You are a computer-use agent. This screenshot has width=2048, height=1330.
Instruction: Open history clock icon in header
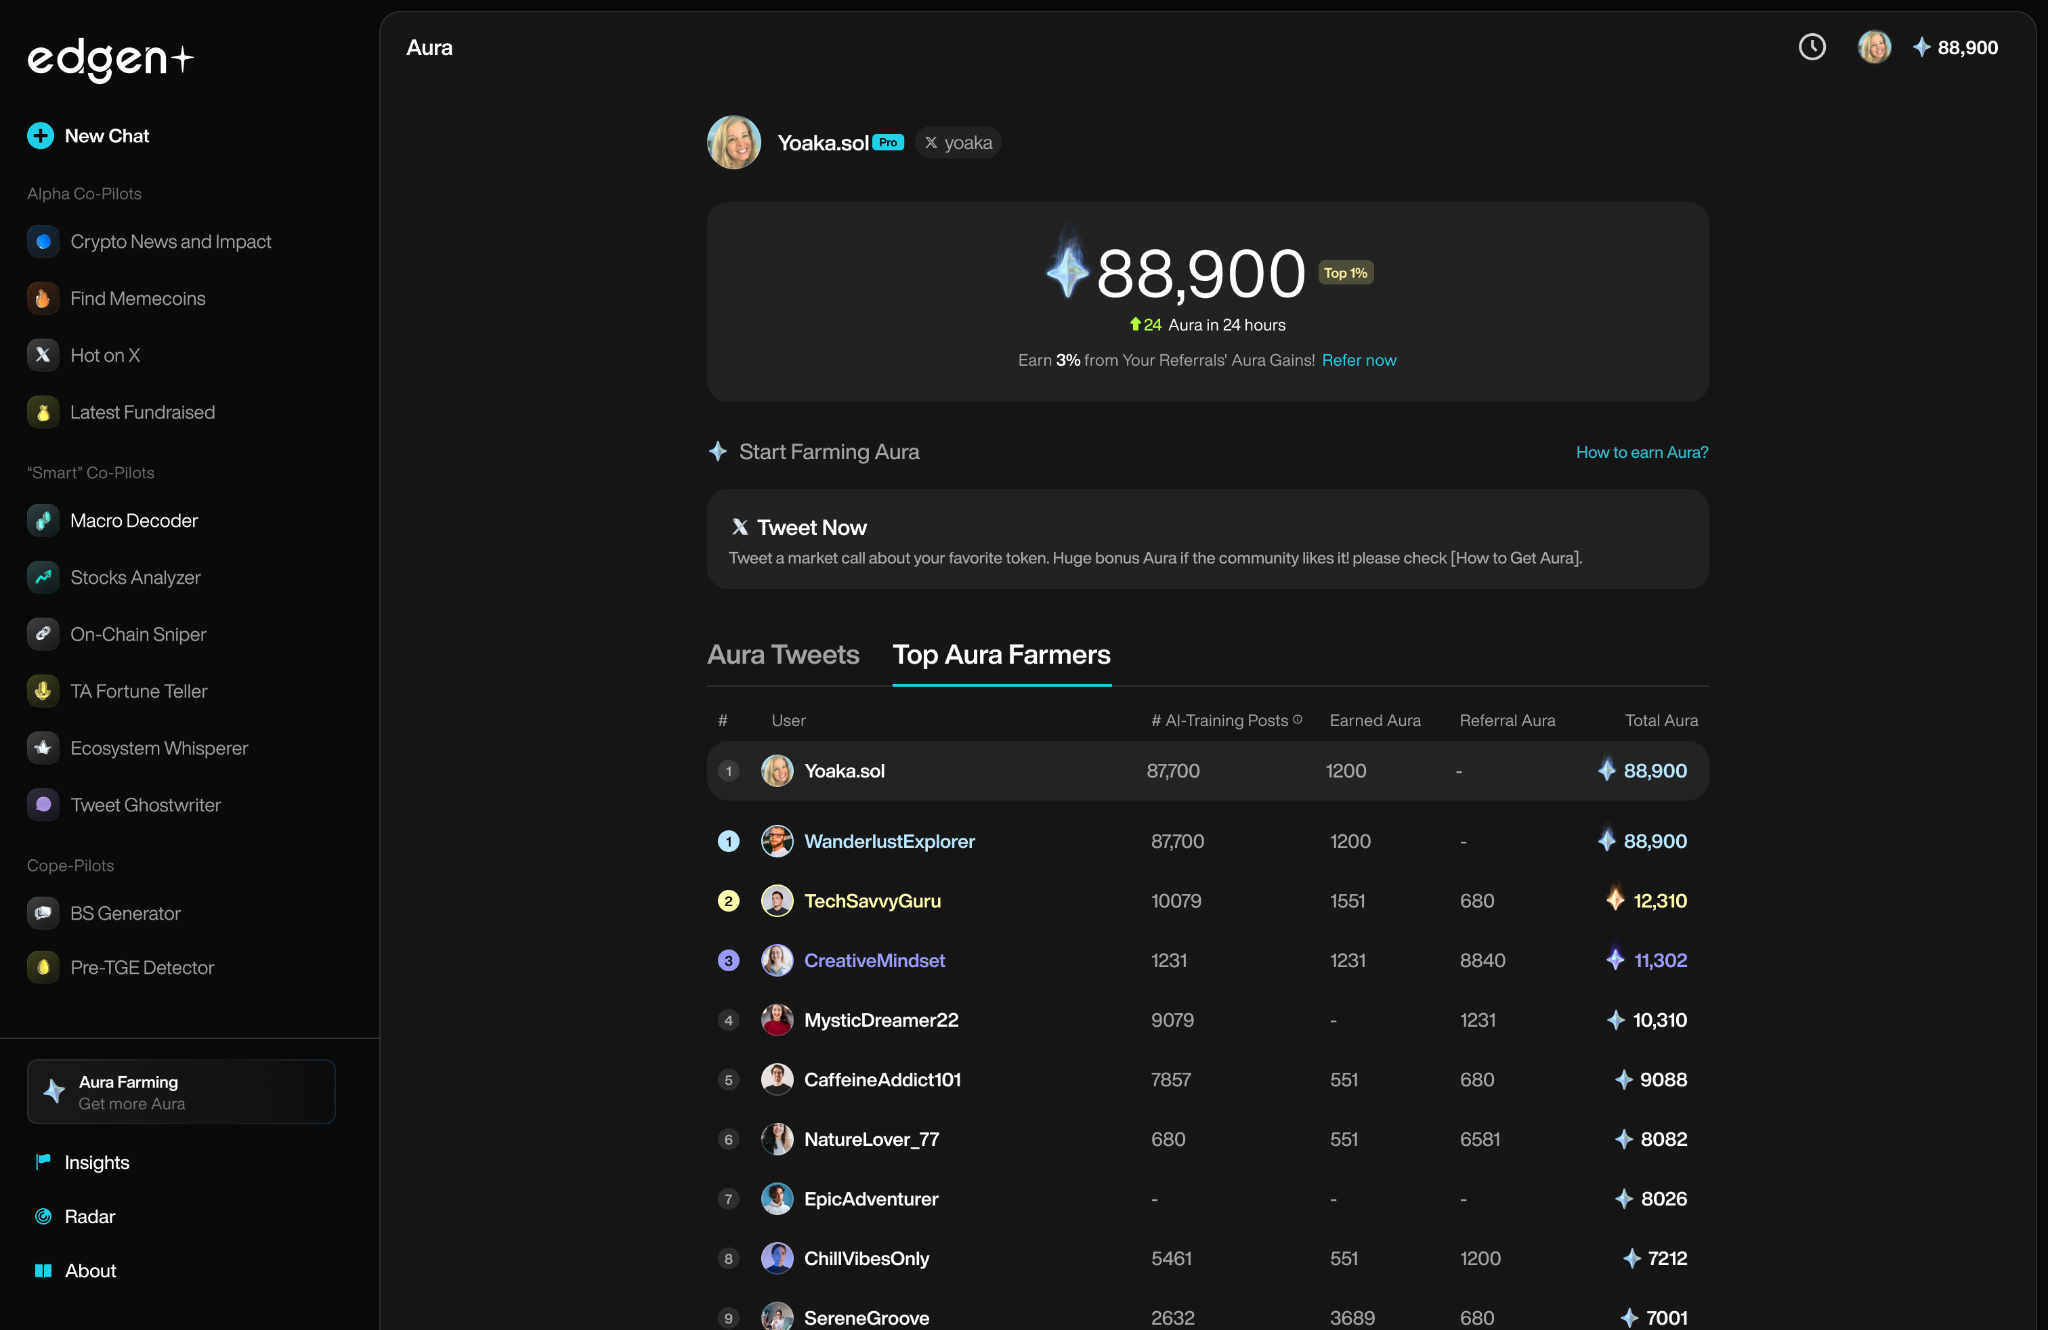pyautogui.click(x=1812, y=47)
